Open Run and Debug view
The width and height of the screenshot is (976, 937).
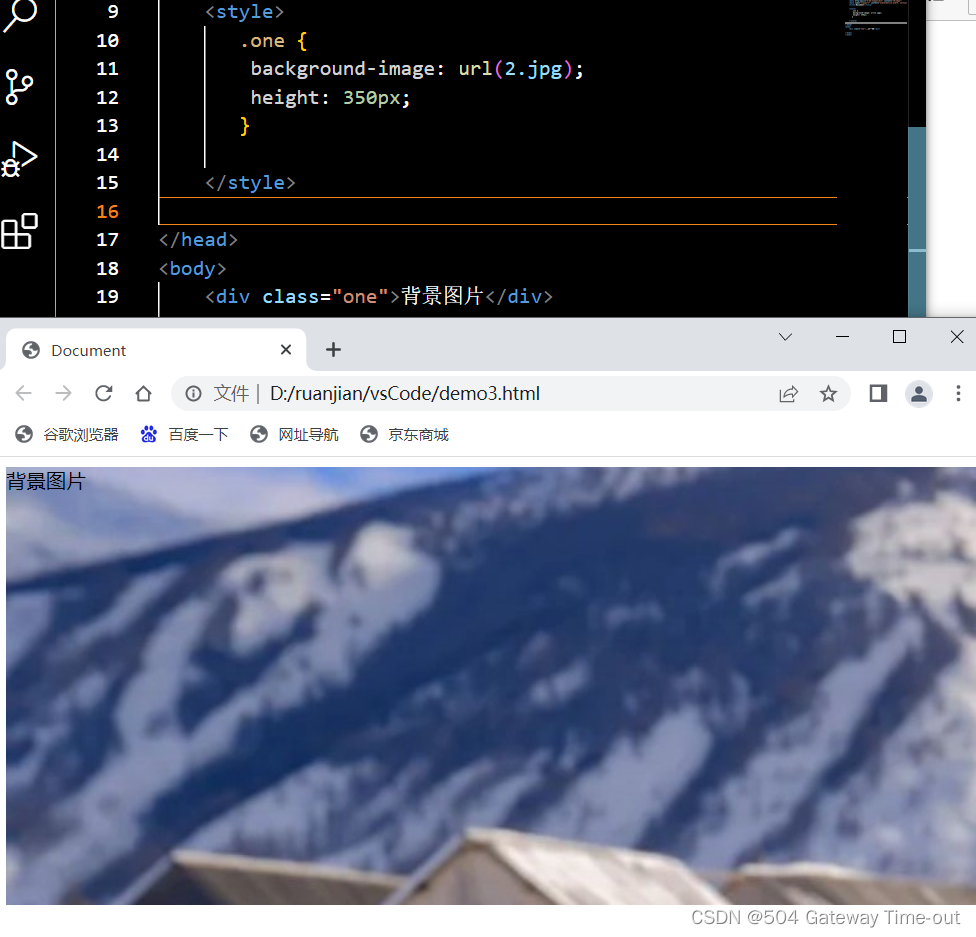point(19,159)
